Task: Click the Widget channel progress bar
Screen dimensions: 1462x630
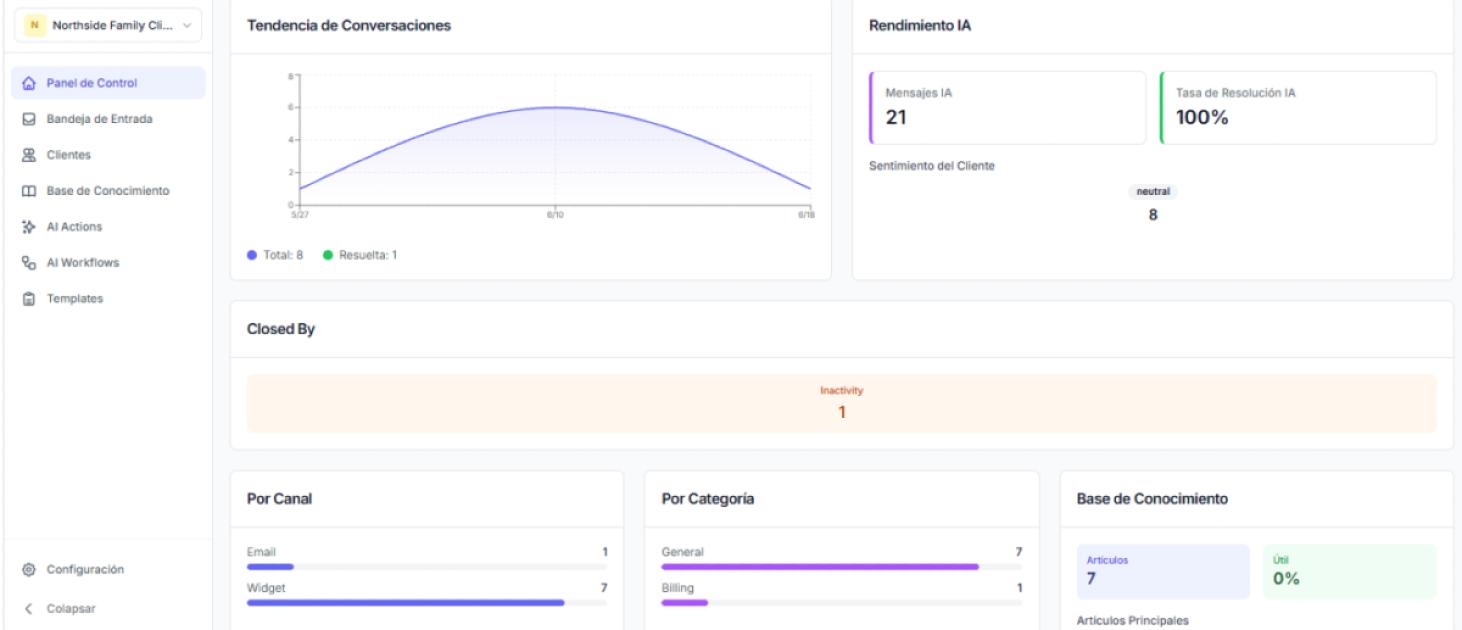Action: pyautogui.click(x=427, y=603)
